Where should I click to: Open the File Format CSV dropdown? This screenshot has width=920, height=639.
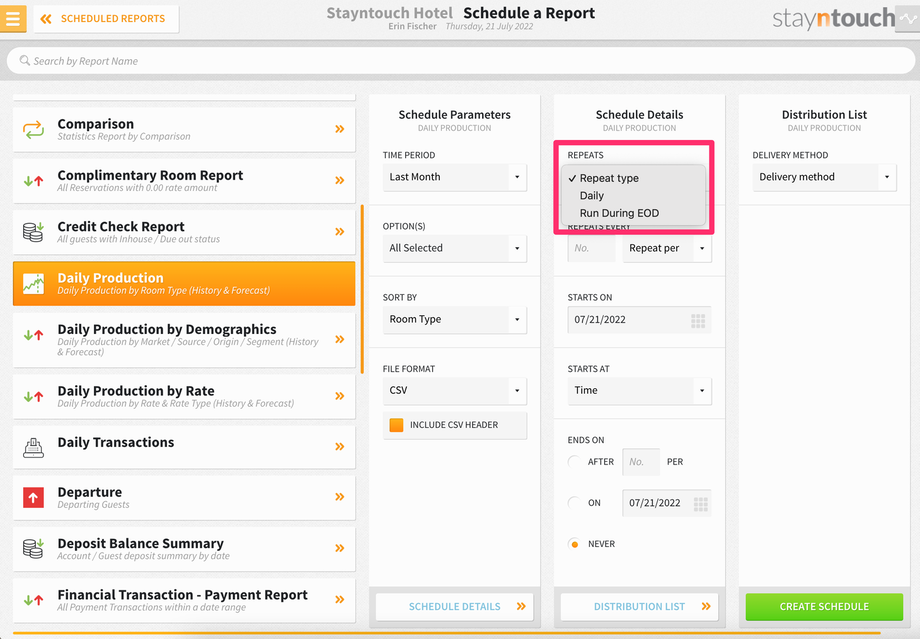(x=455, y=391)
